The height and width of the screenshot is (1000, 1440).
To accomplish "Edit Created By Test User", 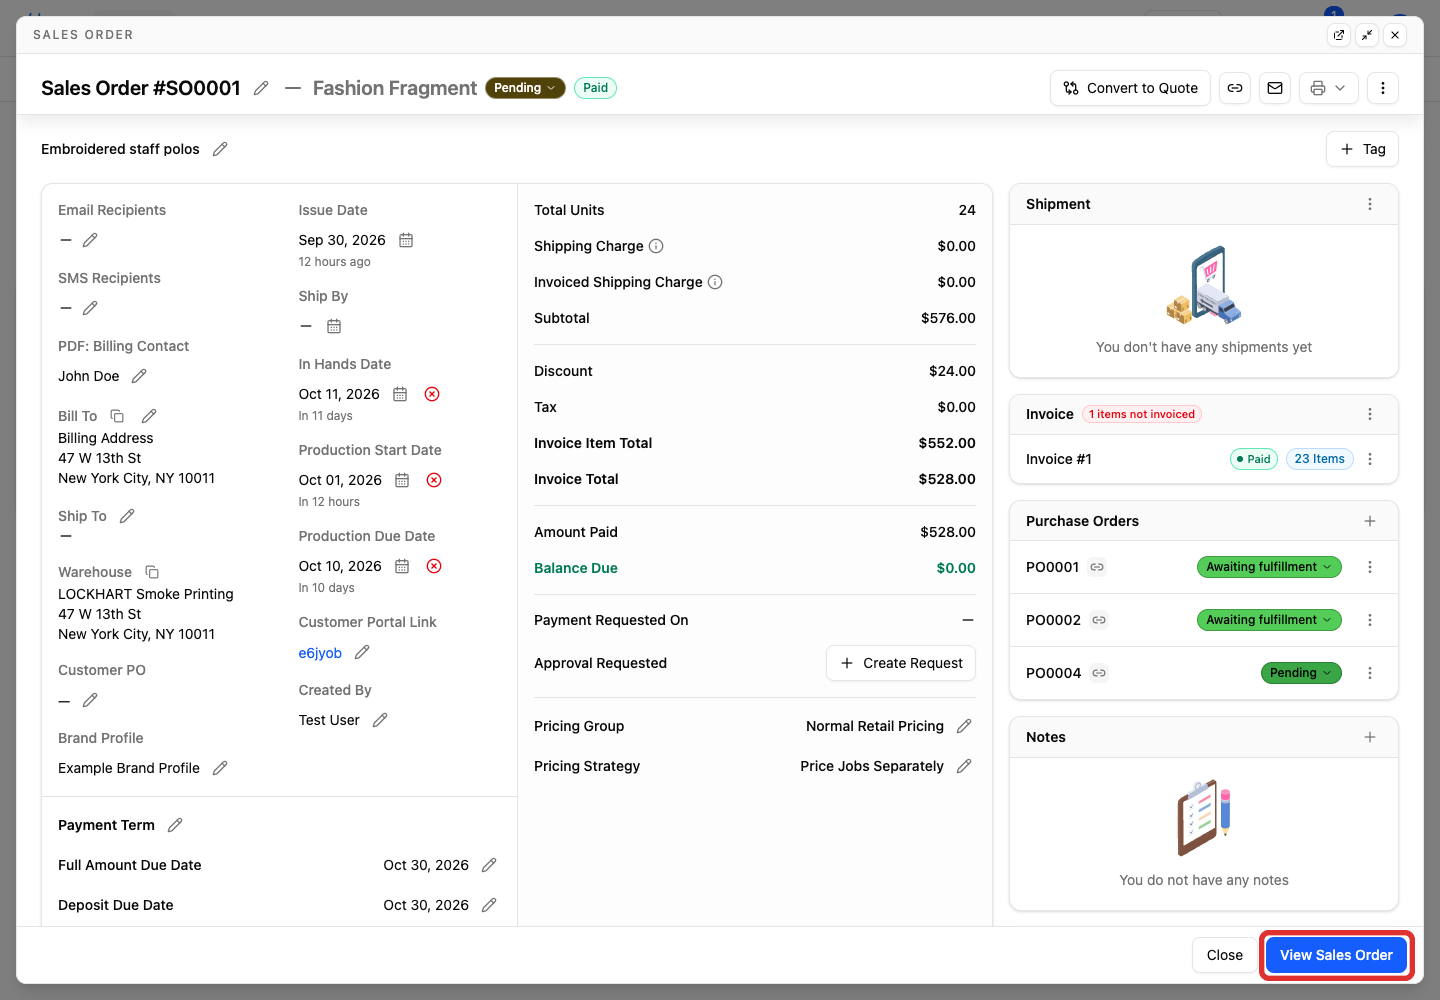I will click(x=380, y=720).
